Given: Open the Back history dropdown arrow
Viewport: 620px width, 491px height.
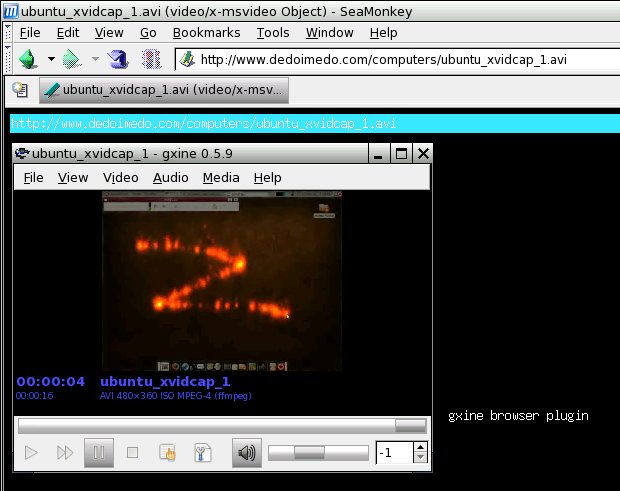Looking at the screenshot, I should (51, 59).
